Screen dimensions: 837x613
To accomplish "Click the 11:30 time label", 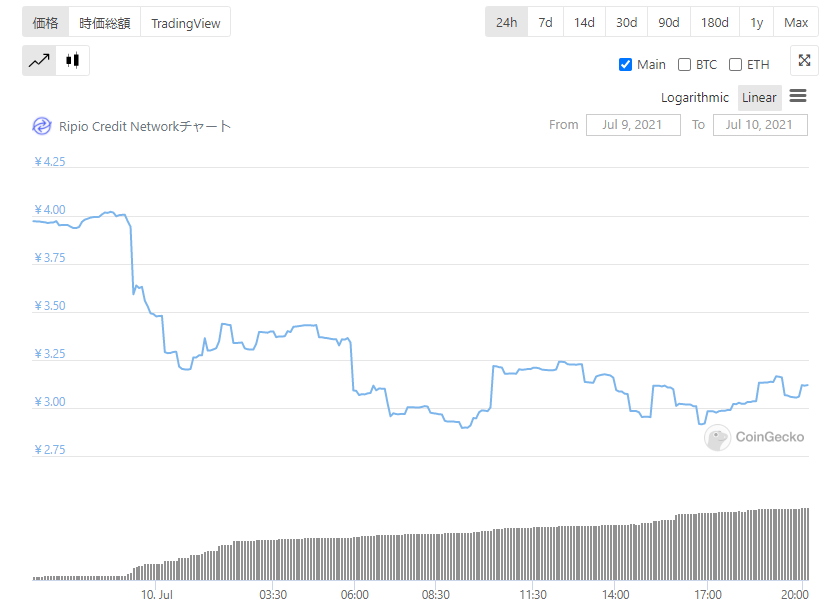I will click(x=533, y=595).
